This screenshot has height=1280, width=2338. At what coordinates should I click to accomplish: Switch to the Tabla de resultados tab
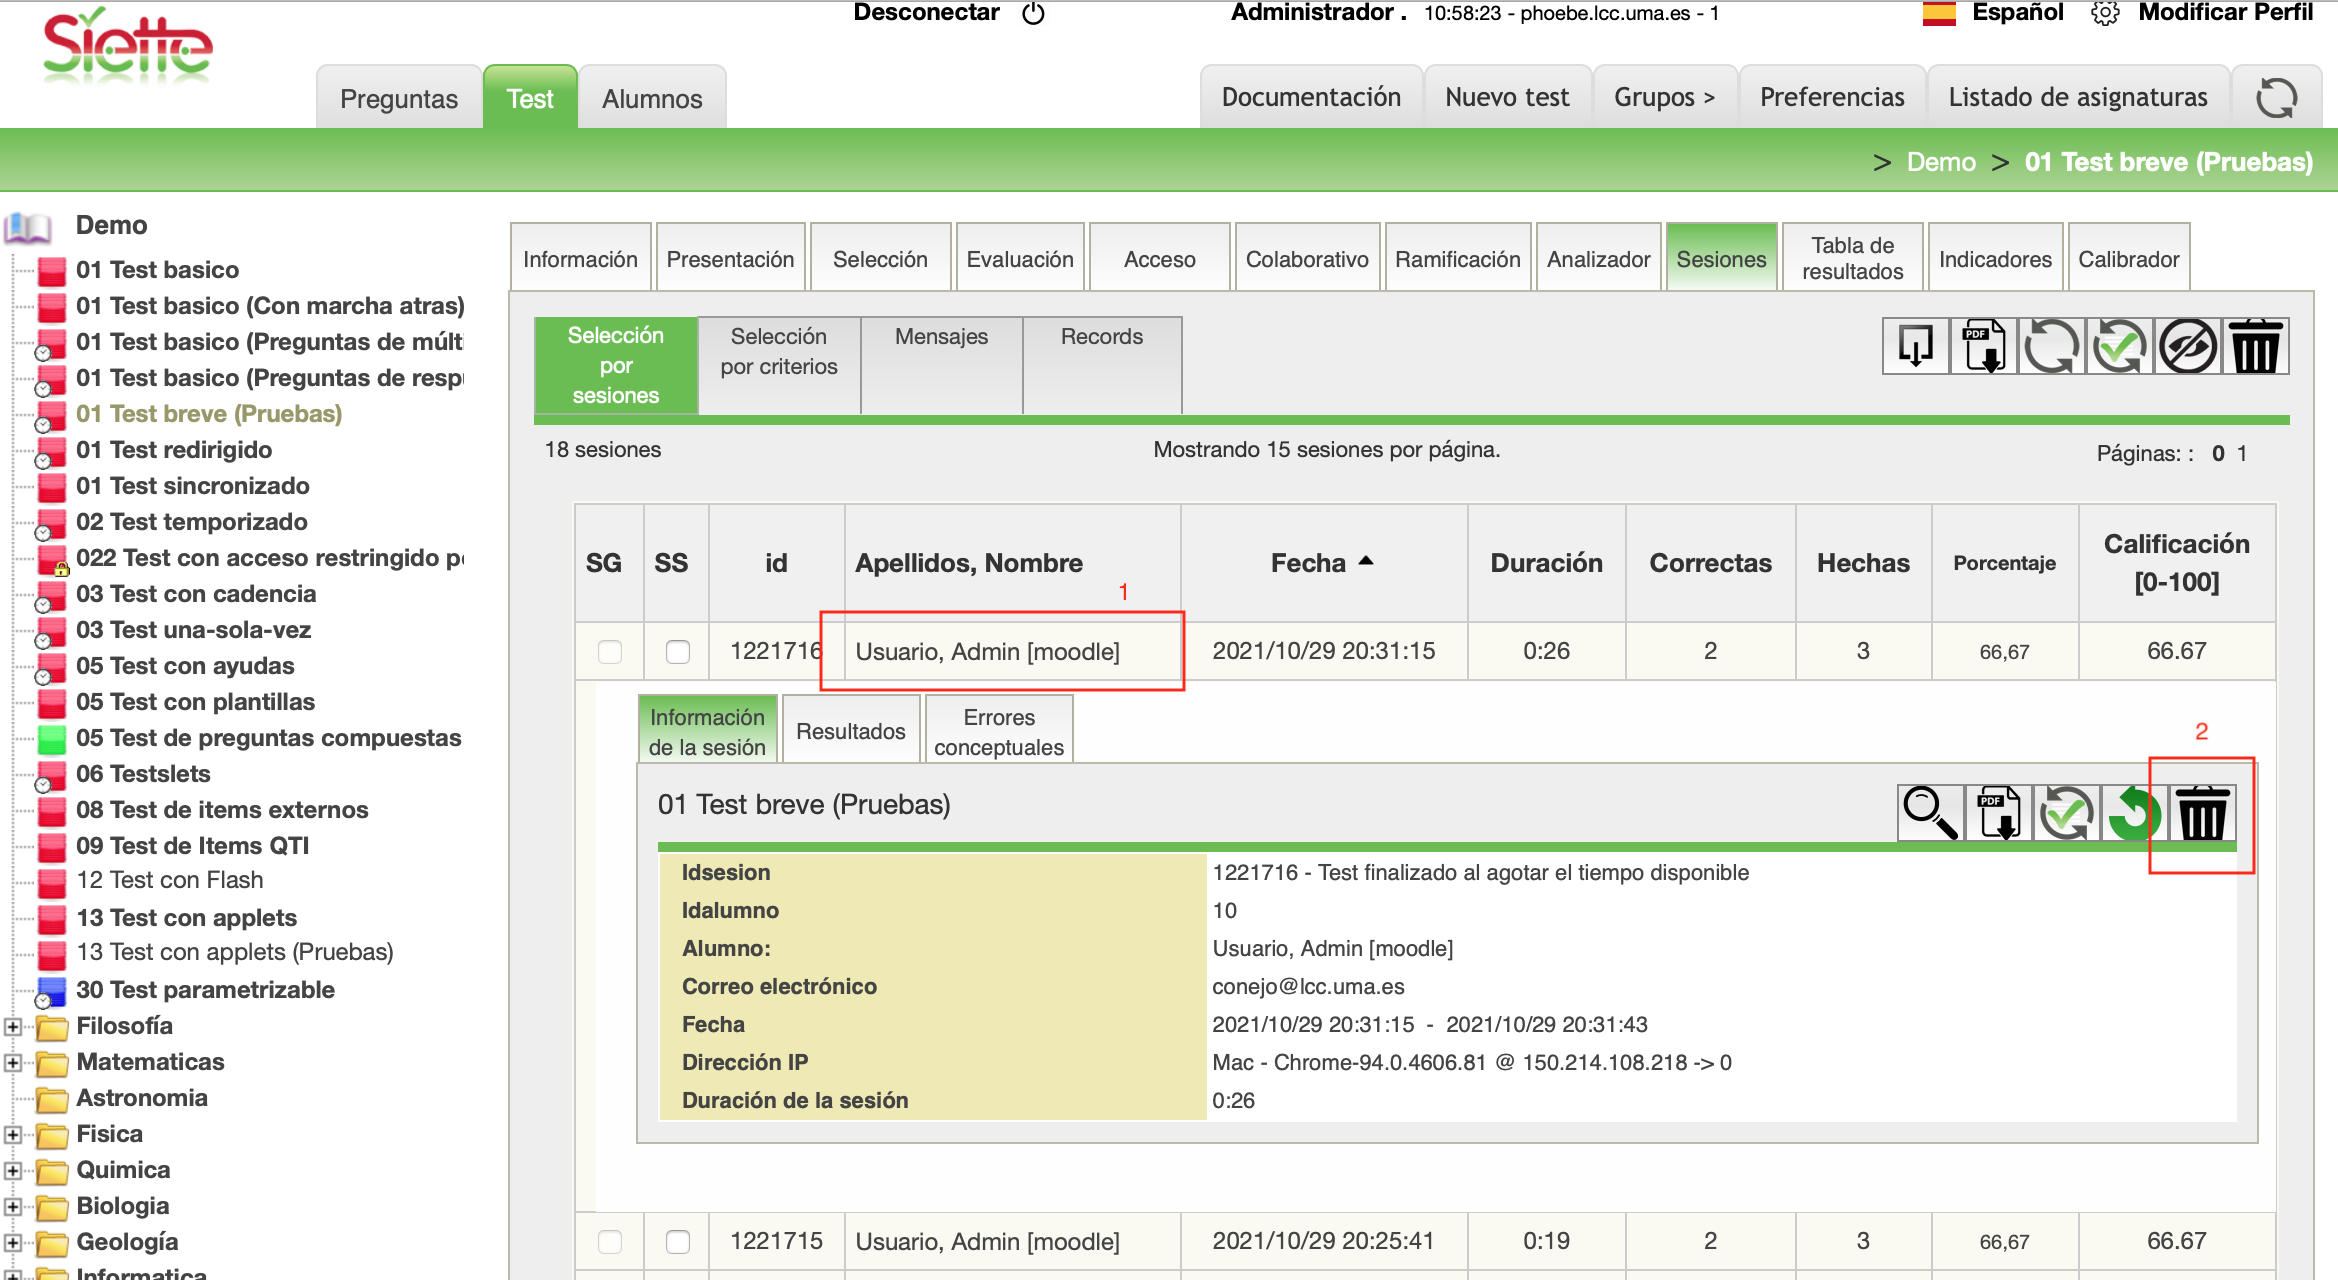(1851, 259)
